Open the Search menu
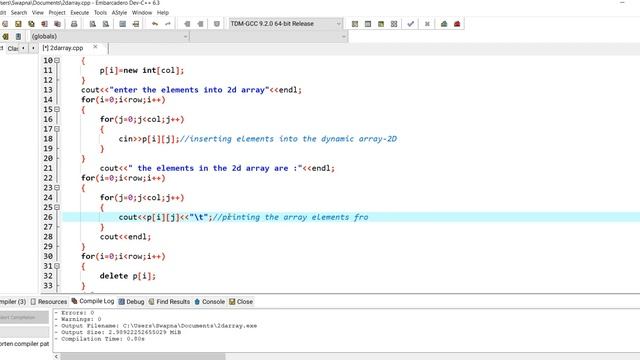 pyautogui.click(x=19, y=13)
